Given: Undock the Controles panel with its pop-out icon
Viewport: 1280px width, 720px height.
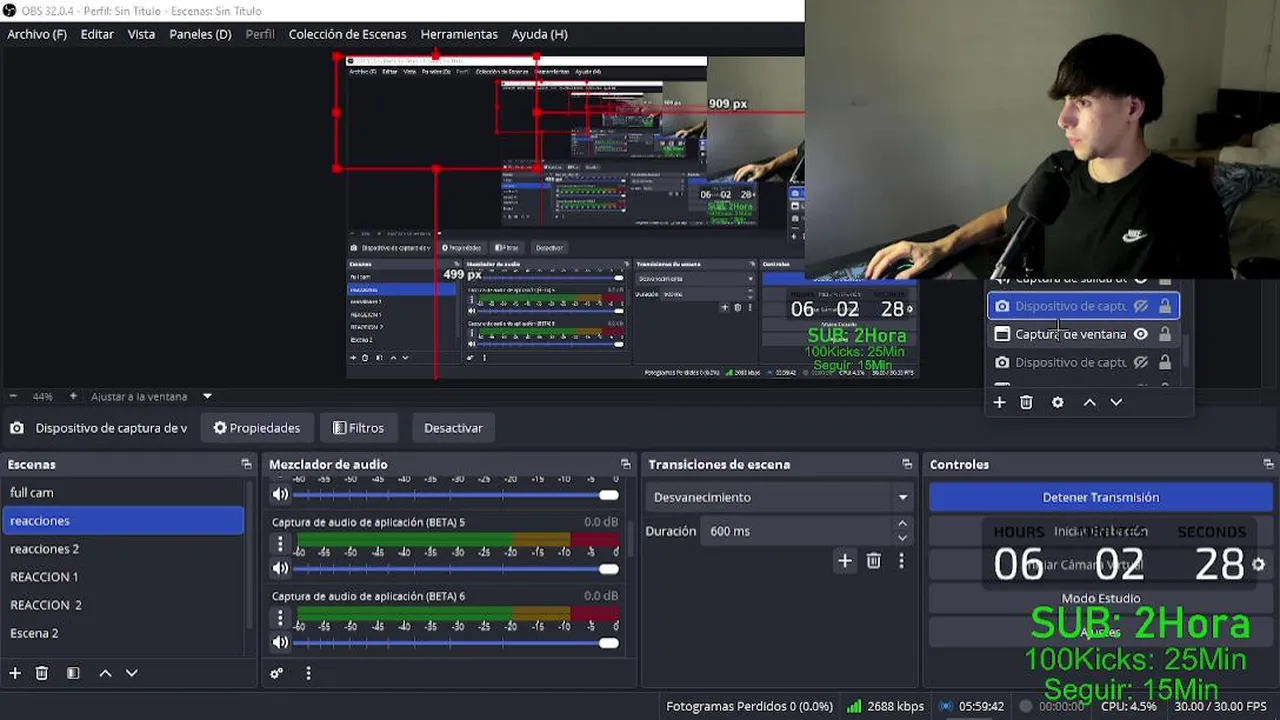Looking at the screenshot, I should (1268, 464).
